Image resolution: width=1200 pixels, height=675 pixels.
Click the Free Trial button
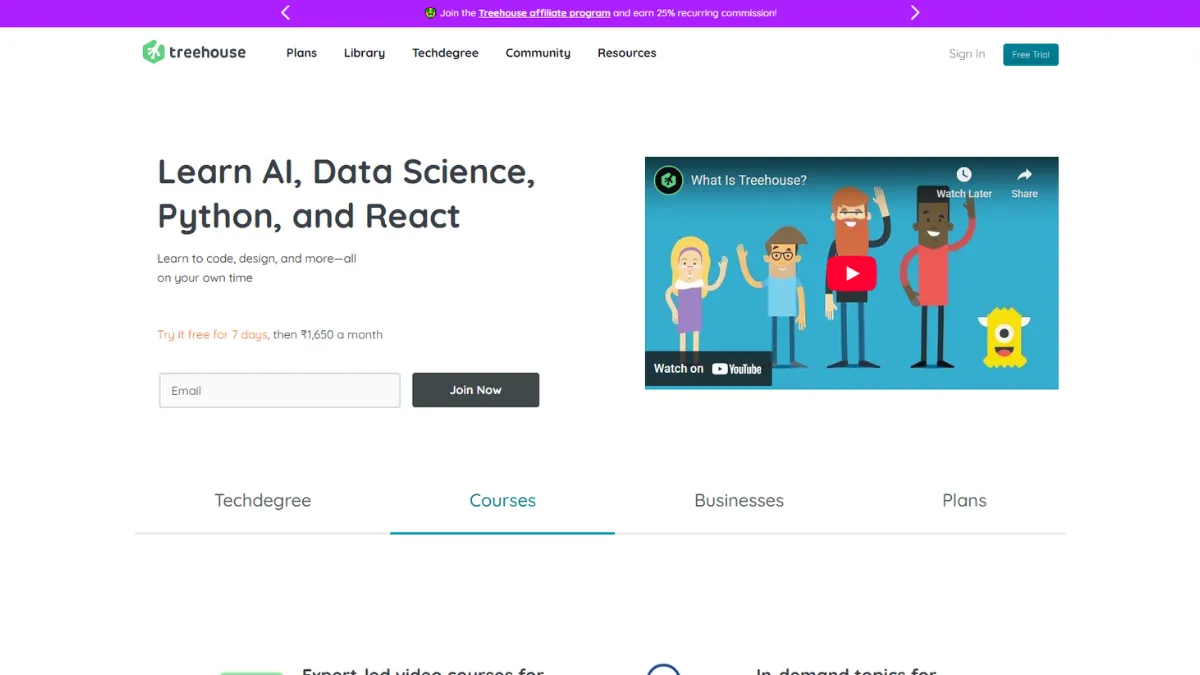click(1031, 55)
